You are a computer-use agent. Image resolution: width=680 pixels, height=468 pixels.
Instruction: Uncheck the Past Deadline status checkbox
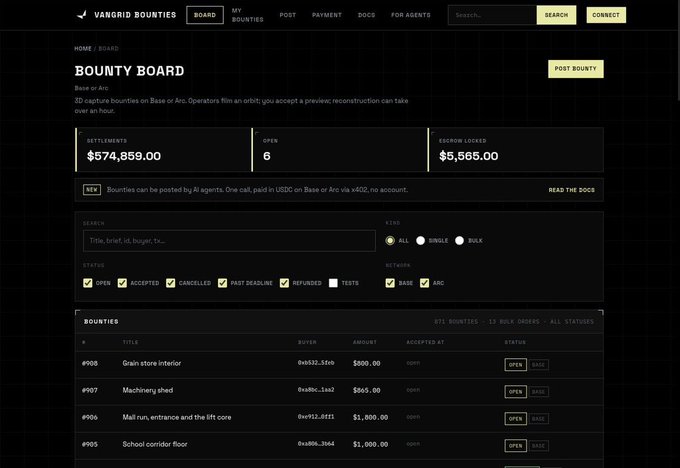pyautogui.click(x=222, y=283)
